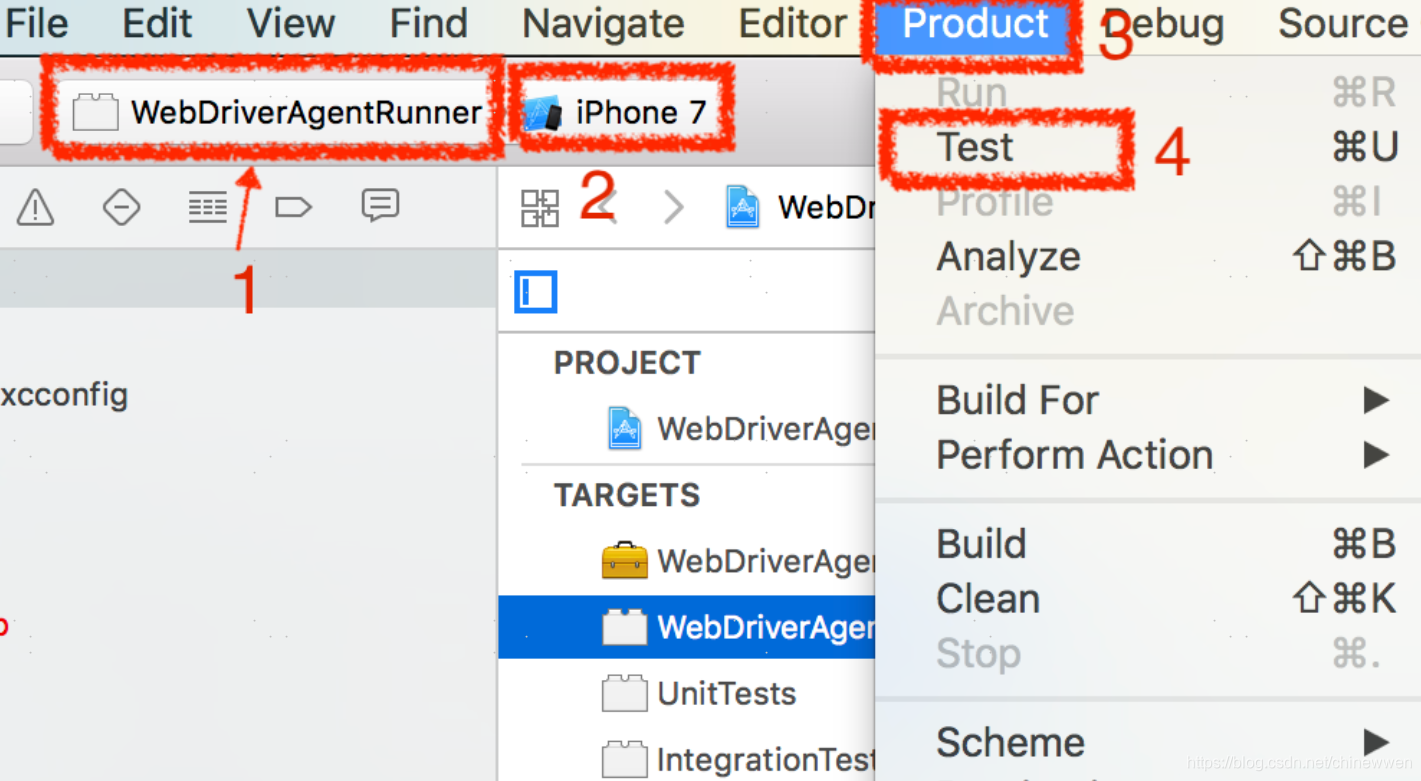Toggle the project and targets list sidebar button
The image size is (1421, 781).
[x=536, y=293]
